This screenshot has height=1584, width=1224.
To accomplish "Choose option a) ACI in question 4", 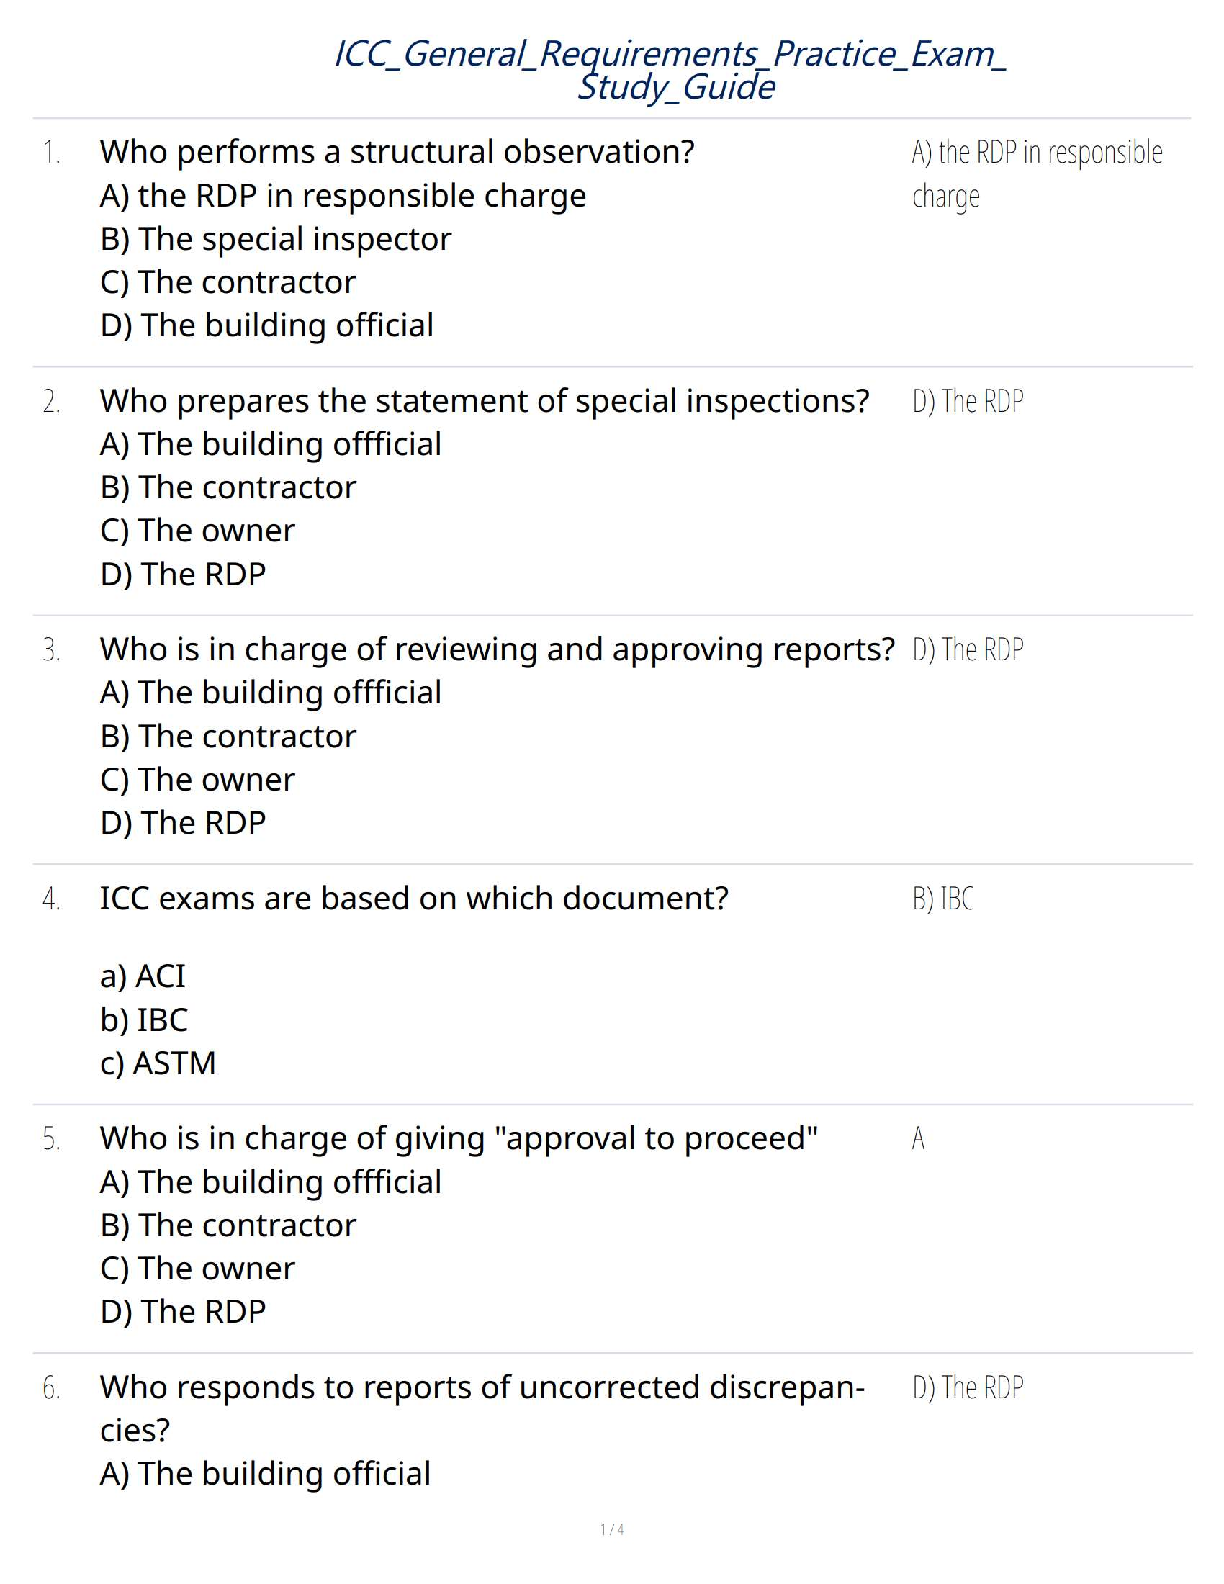I will (x=143, y=976).
